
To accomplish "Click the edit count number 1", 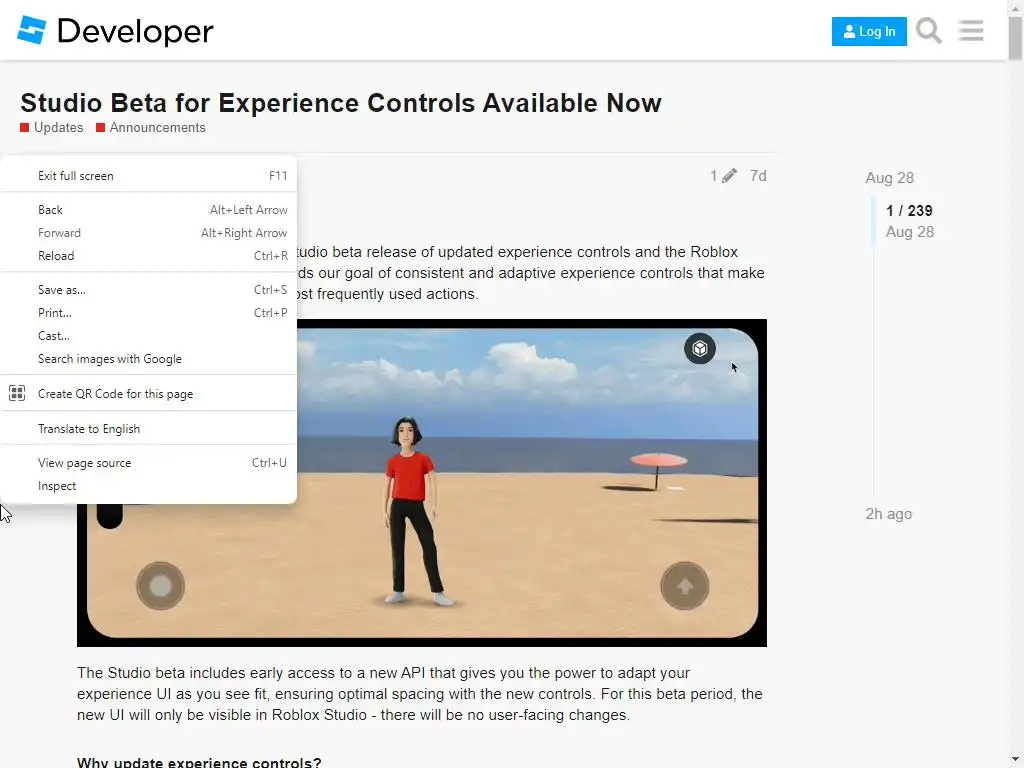I will tap(714, 176).
